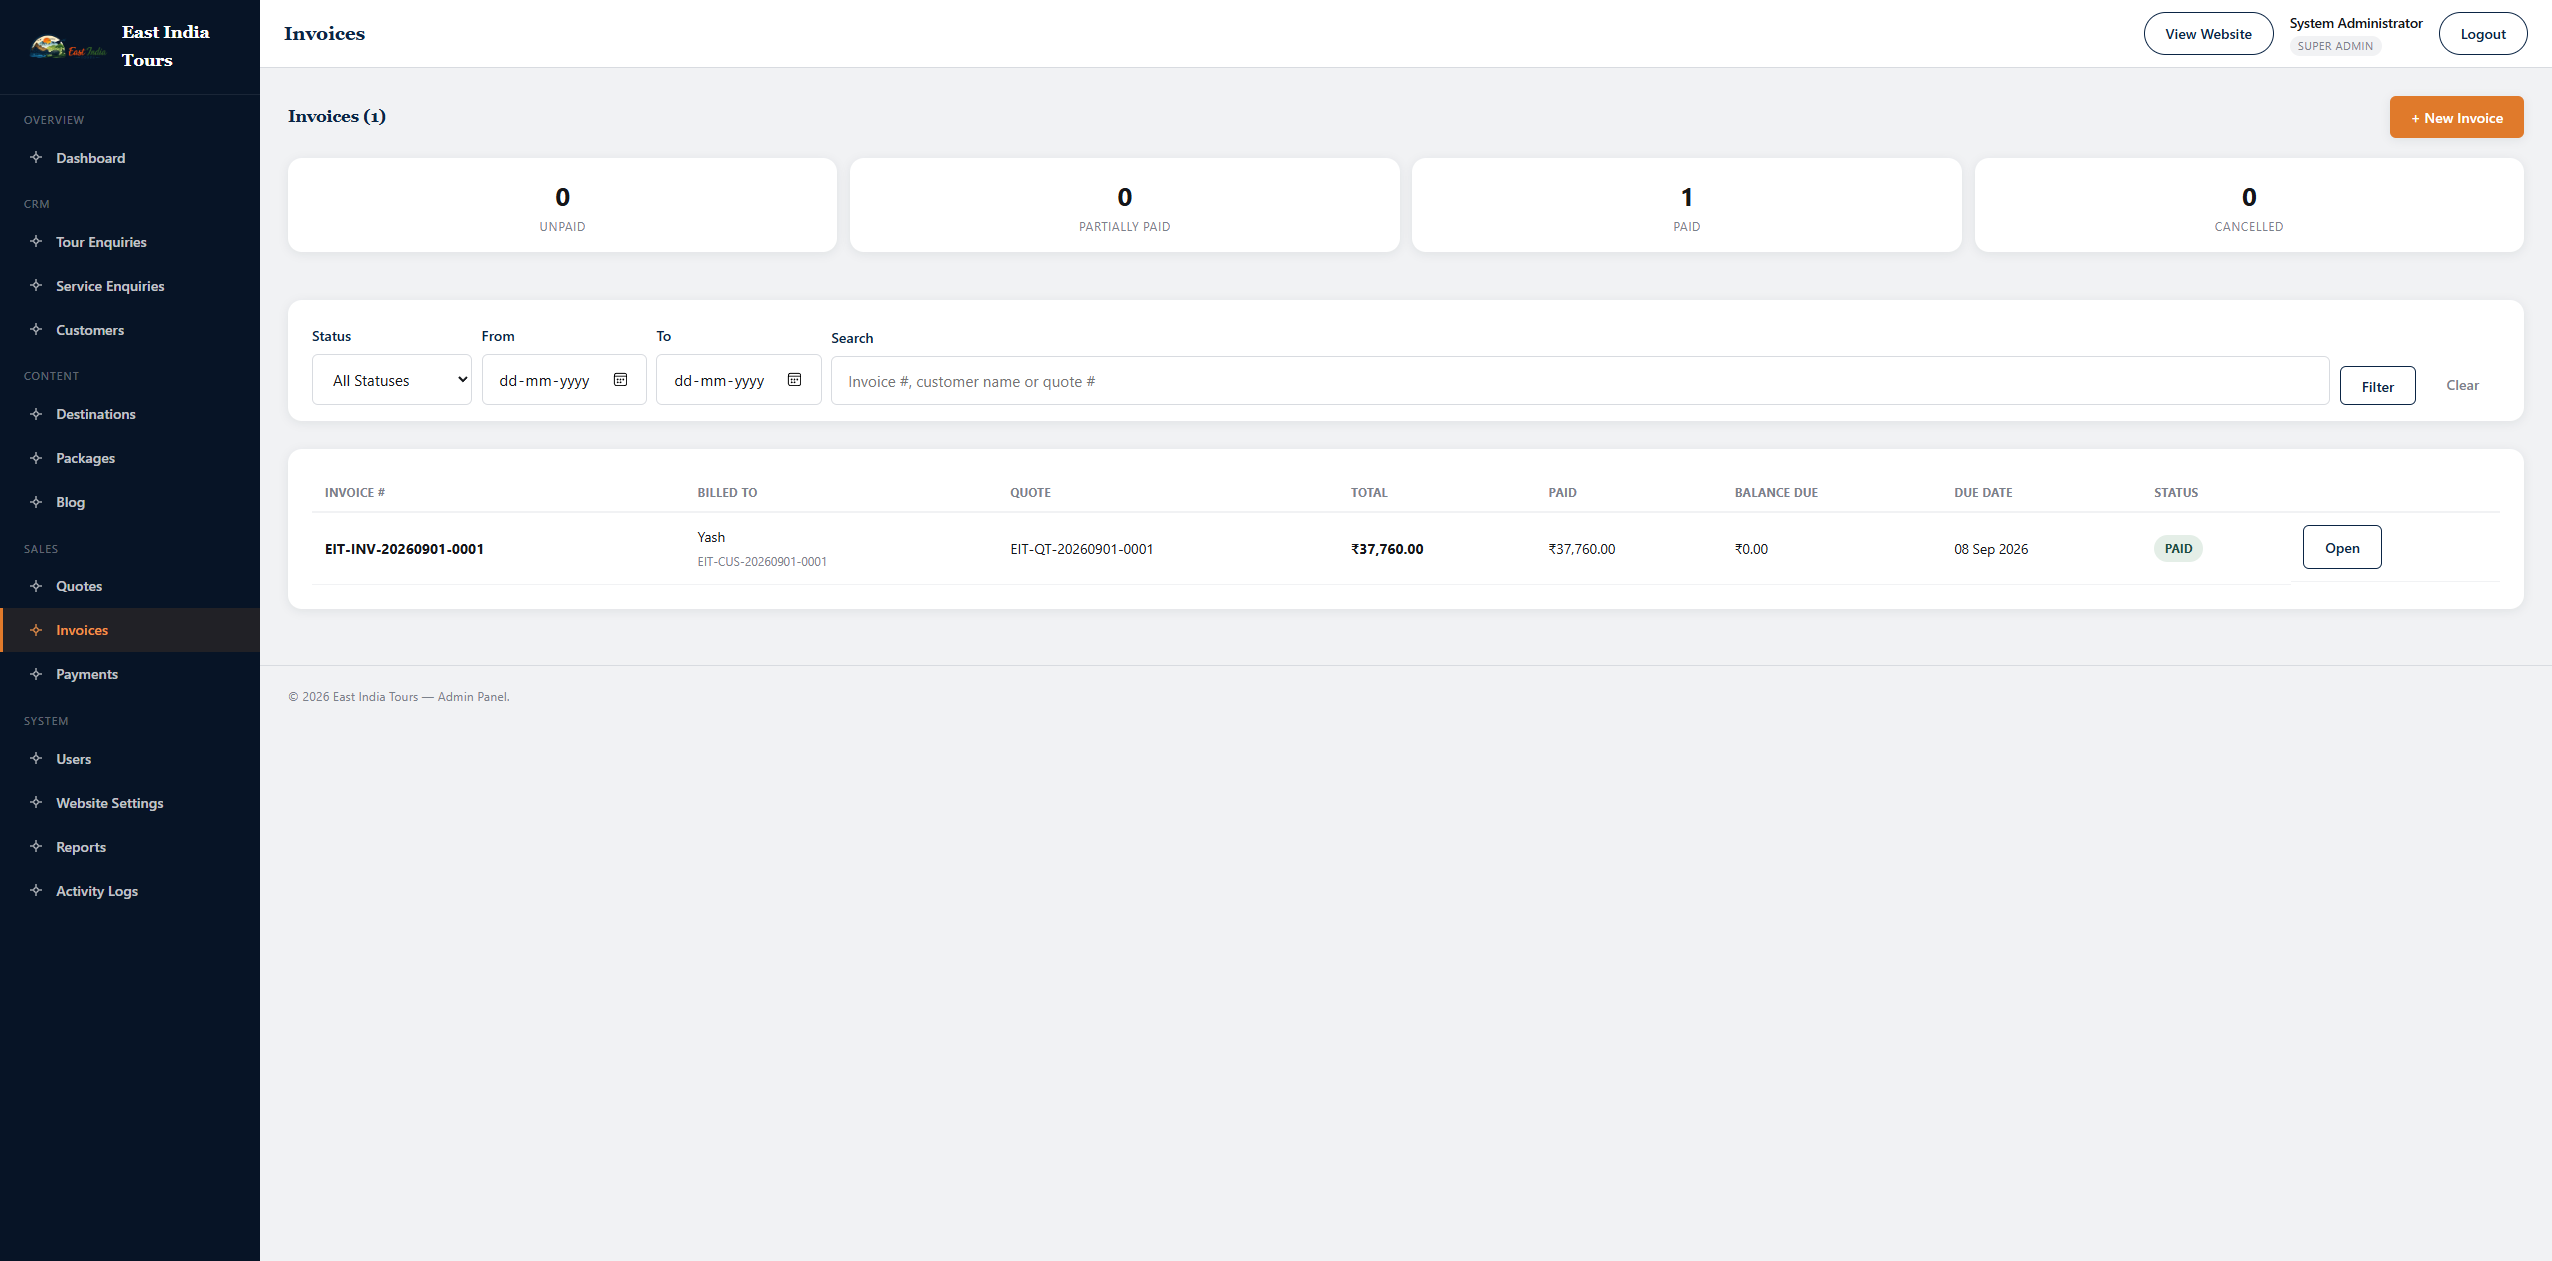Image resolution: width=2552 pixels, height=1261 pixels.
Task: Expand the All Statuses dropdown
Action: 391,380
